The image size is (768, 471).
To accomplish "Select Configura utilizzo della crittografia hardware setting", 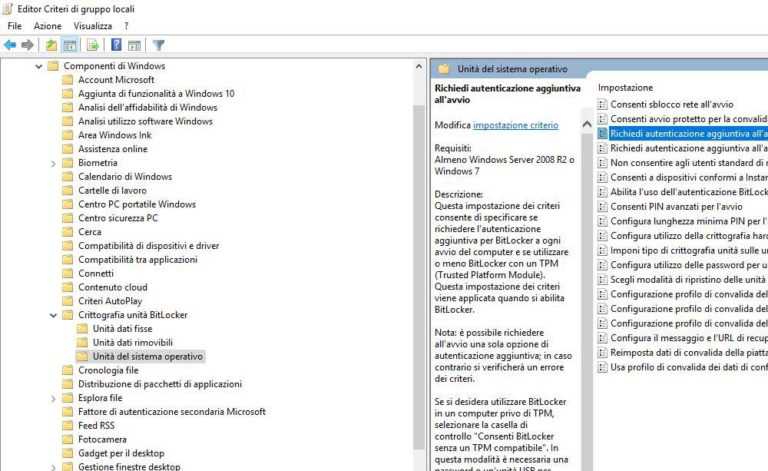I will (x=689, y=236).
